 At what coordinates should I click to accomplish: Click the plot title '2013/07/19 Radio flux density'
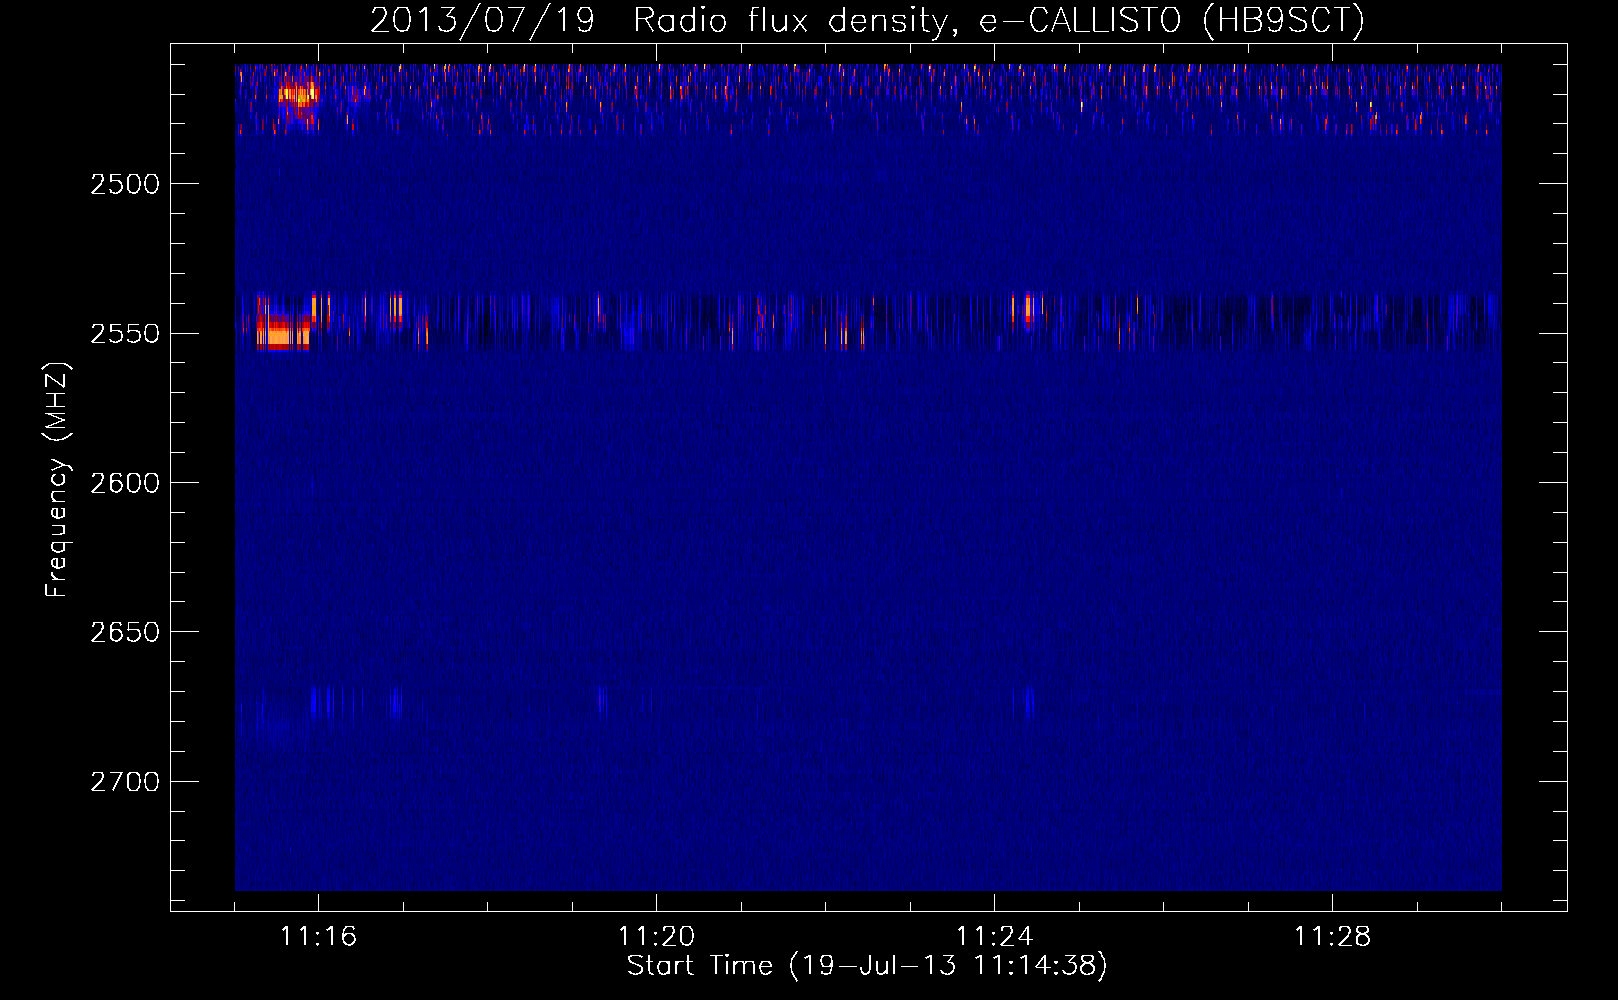click(x=867, y=20)
